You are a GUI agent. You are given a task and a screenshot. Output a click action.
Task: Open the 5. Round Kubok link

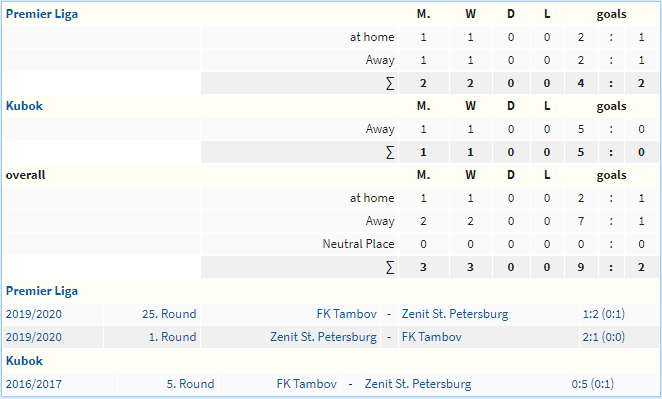(x=190, y=384)
